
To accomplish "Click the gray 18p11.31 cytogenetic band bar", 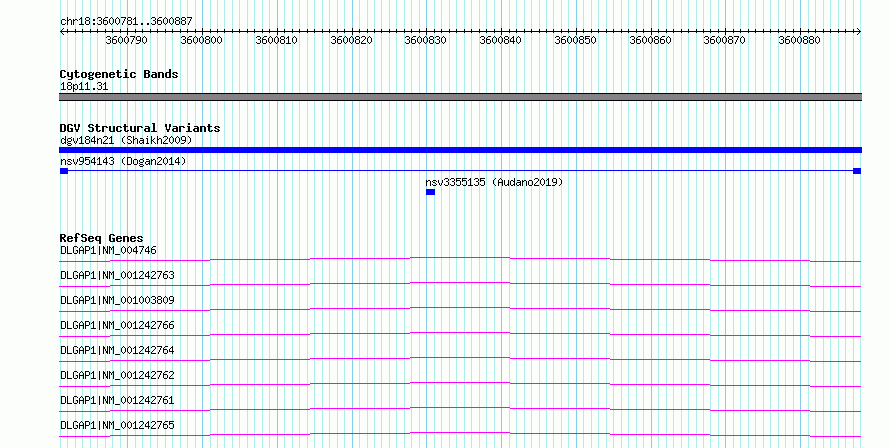I will (x=460, y=97).
